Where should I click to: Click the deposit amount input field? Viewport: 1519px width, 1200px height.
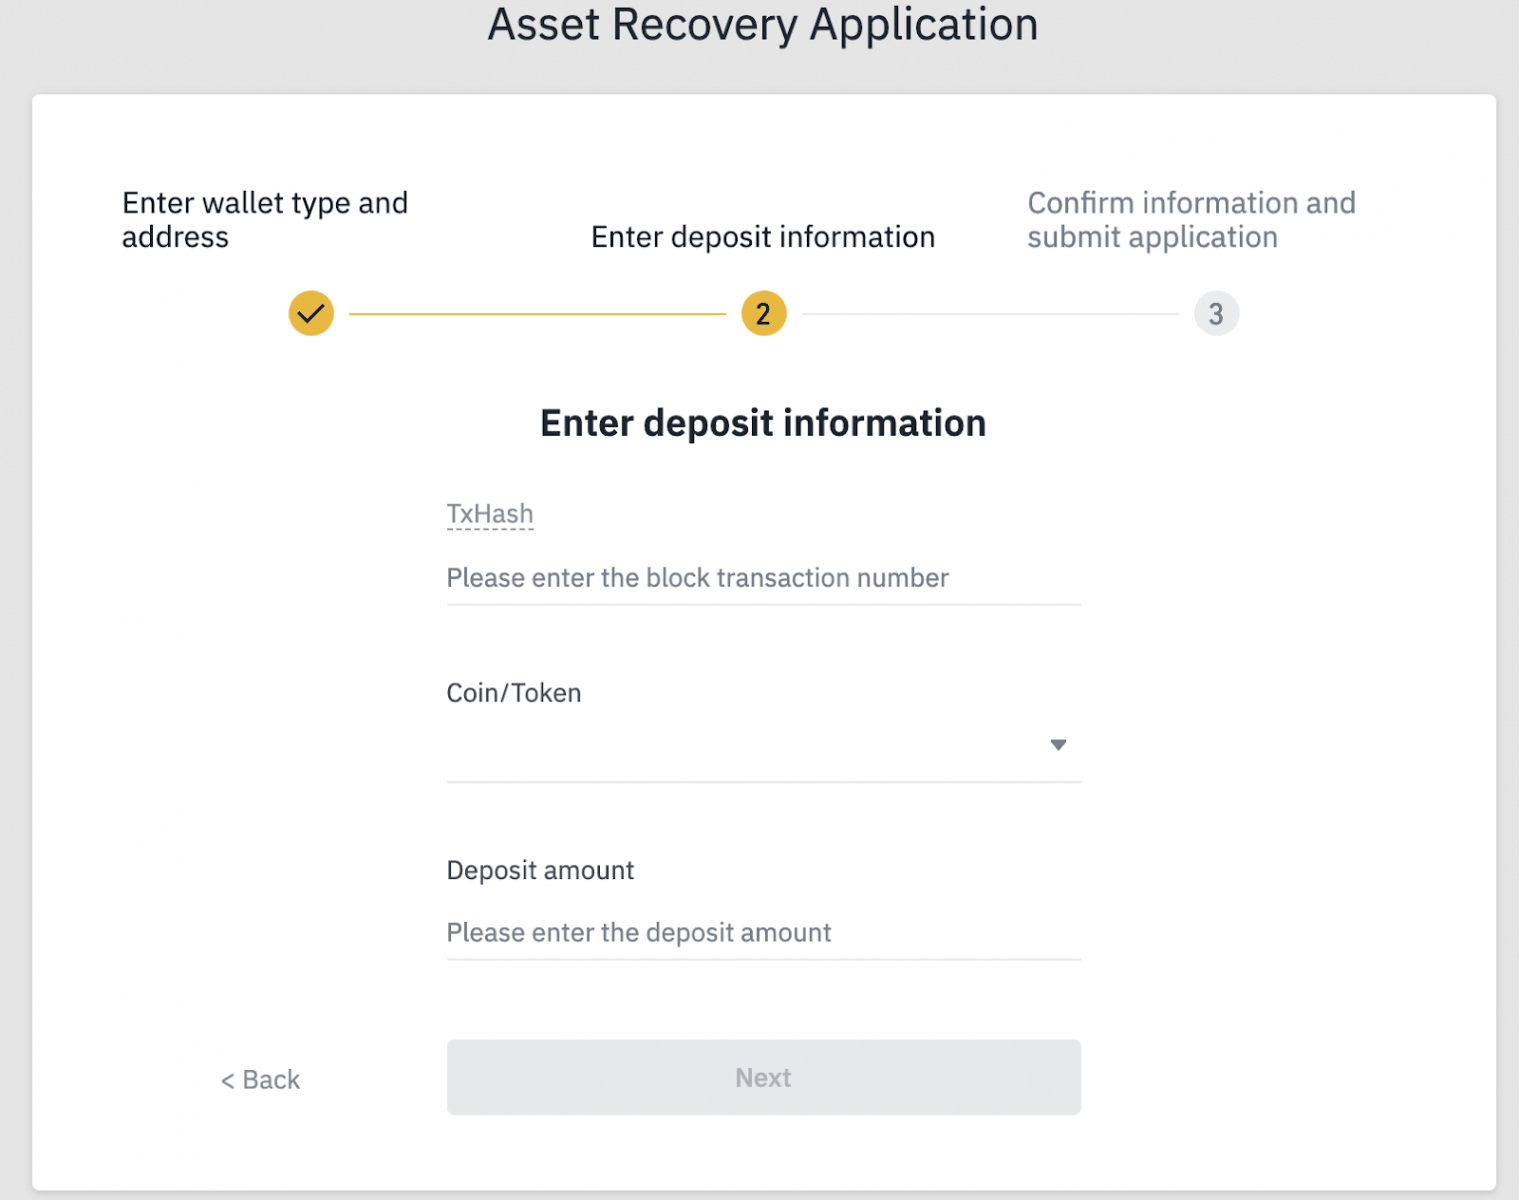[763, 933]
